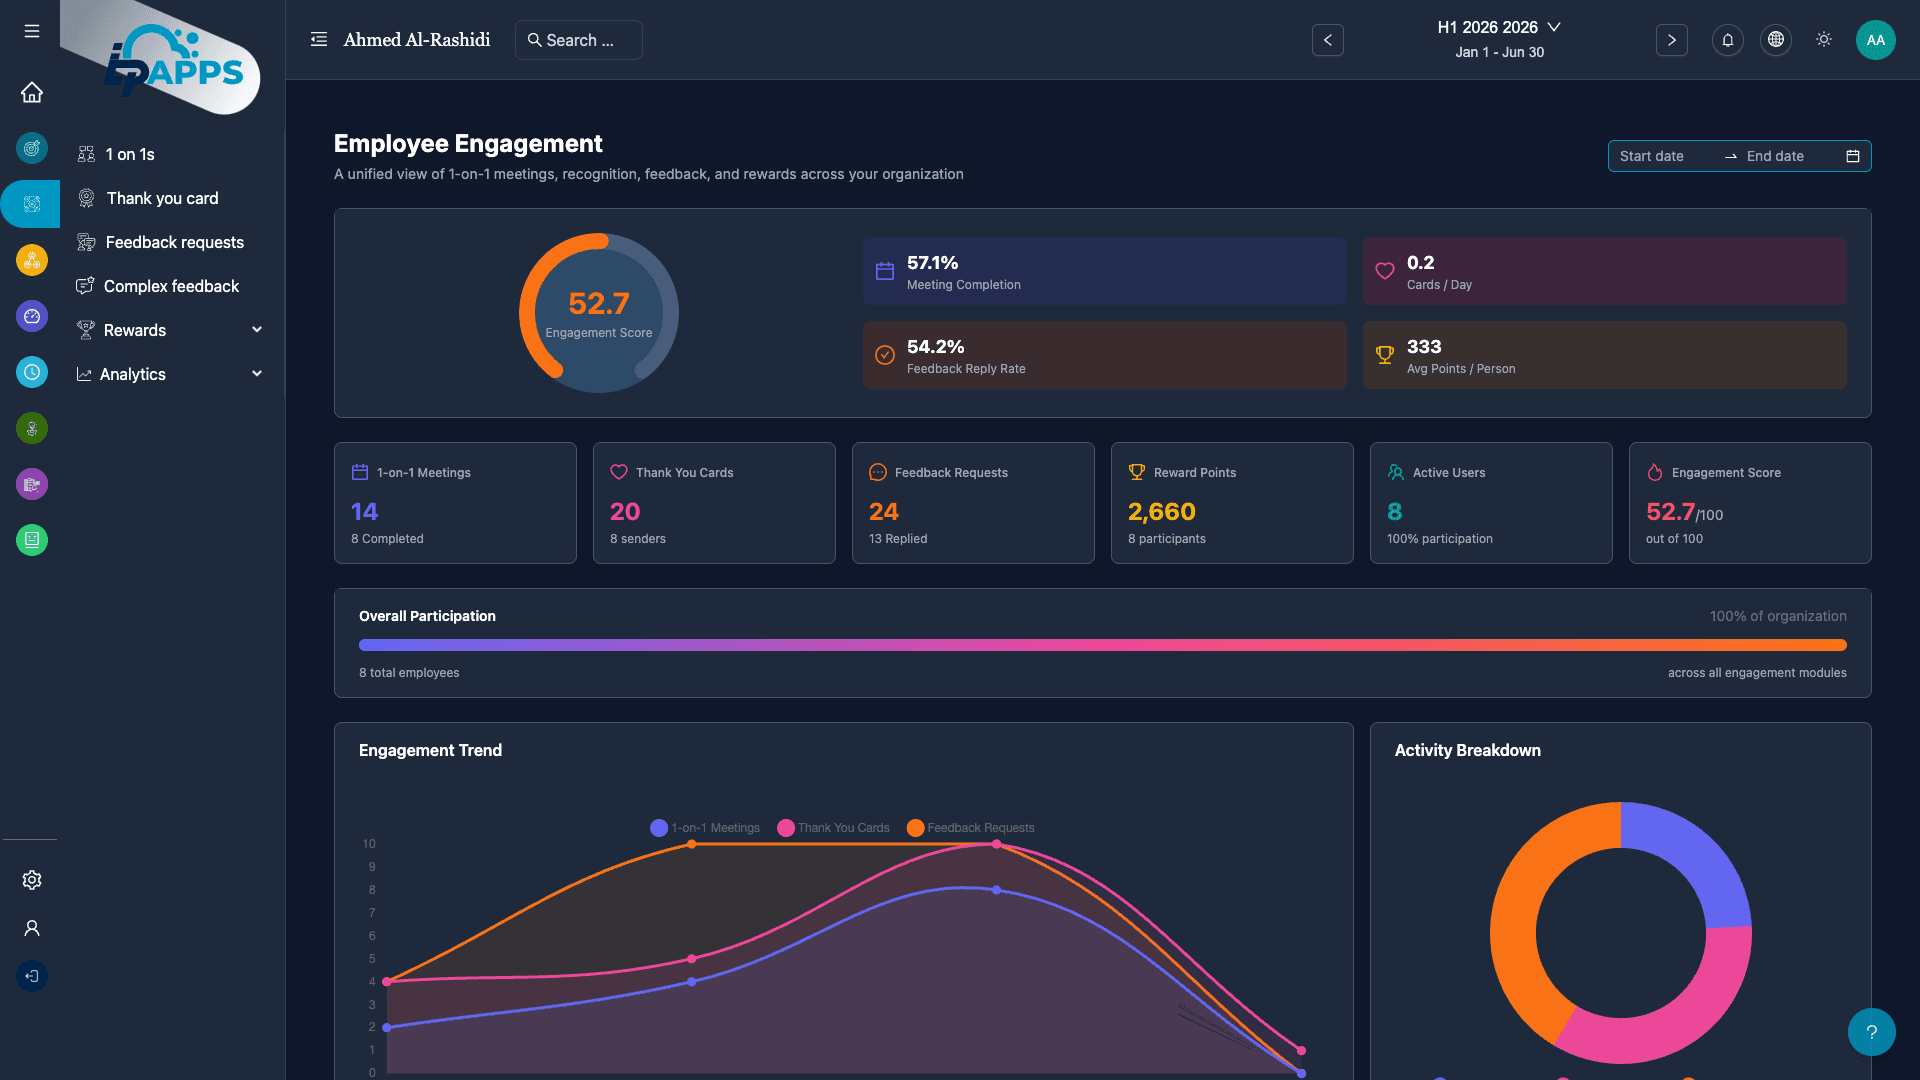This screenshot has width=1920, height=1080.
Task: Click the globe language icon
Action: pyautogui.click(x=1775, y=40)
